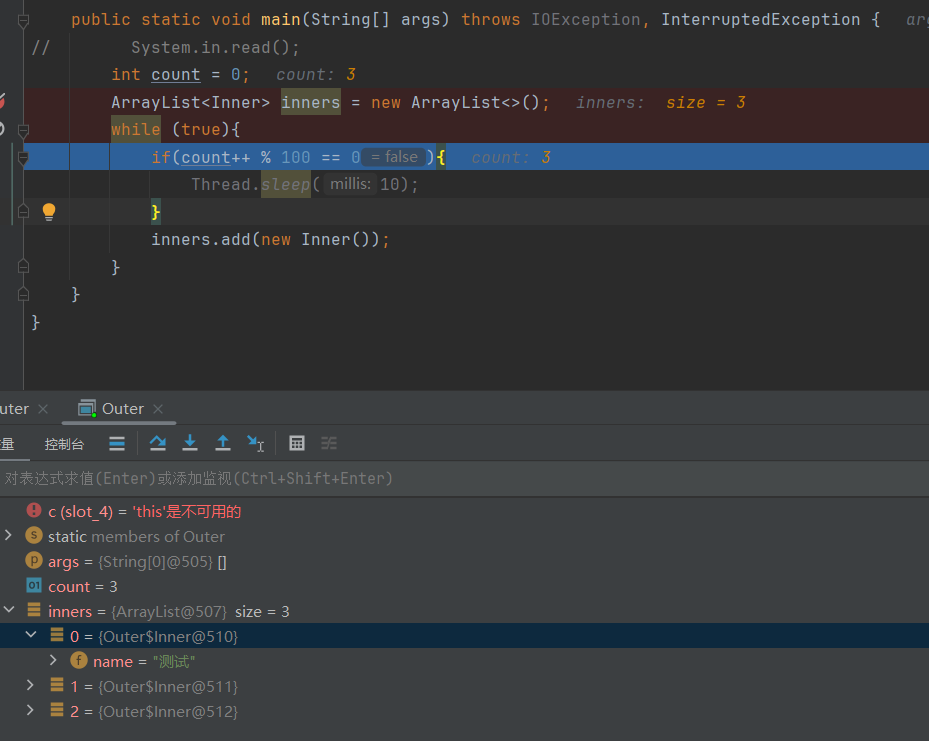Collapse element 0 Outer$Inner@510
929x741 pixels.
pyautogui.click(x=31, y=635)
